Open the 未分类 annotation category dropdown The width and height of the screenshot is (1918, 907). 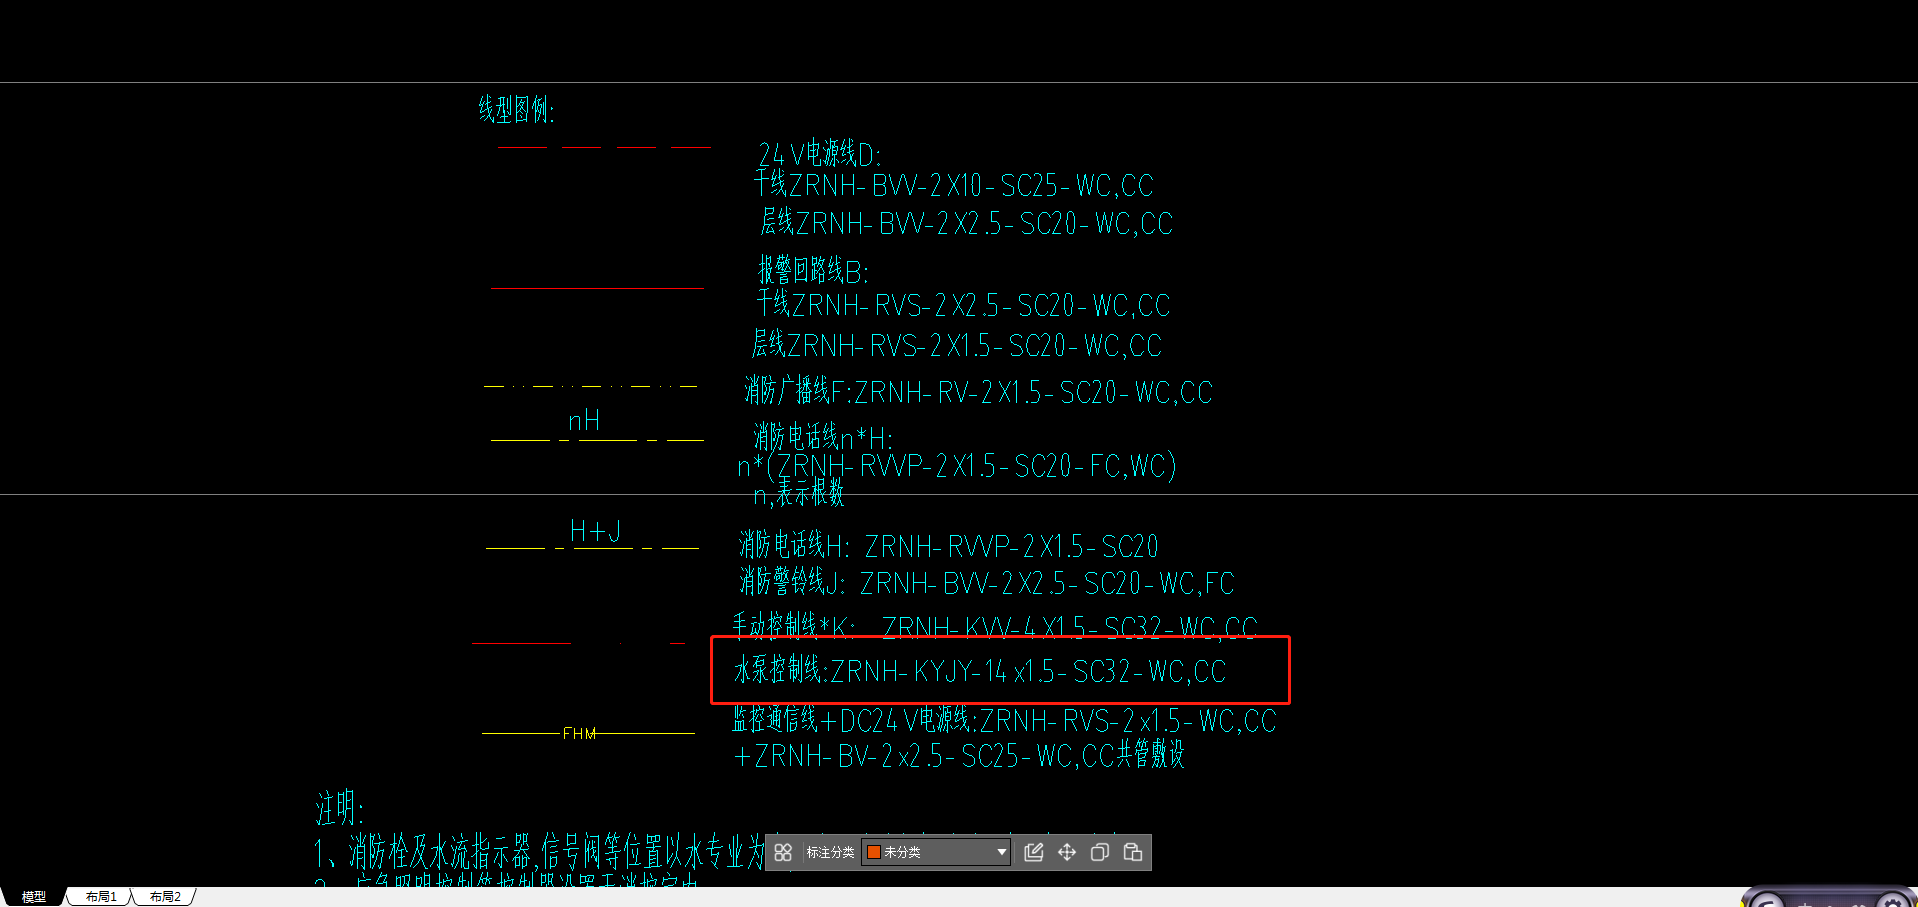coord(936,852)
